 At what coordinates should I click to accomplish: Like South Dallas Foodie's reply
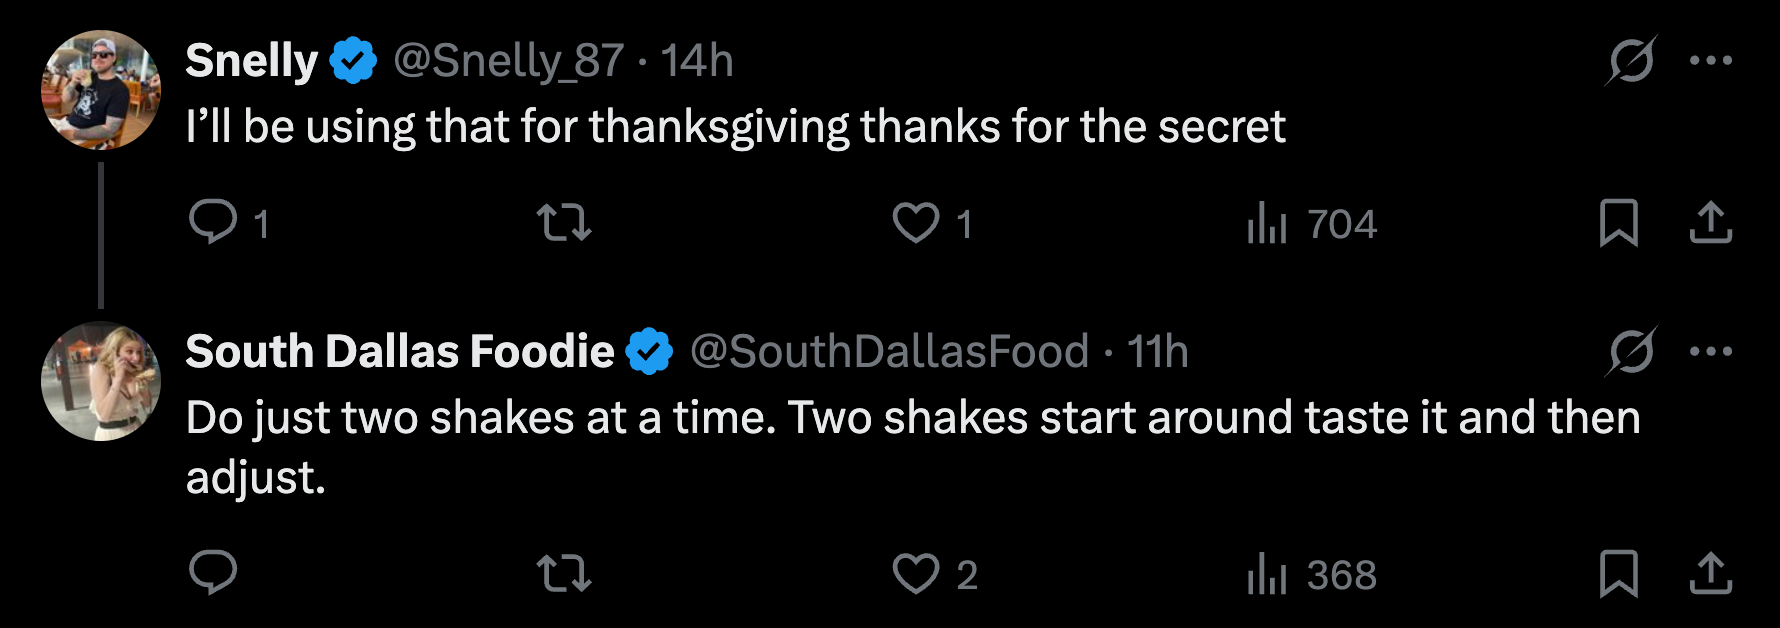coord(916,574)
